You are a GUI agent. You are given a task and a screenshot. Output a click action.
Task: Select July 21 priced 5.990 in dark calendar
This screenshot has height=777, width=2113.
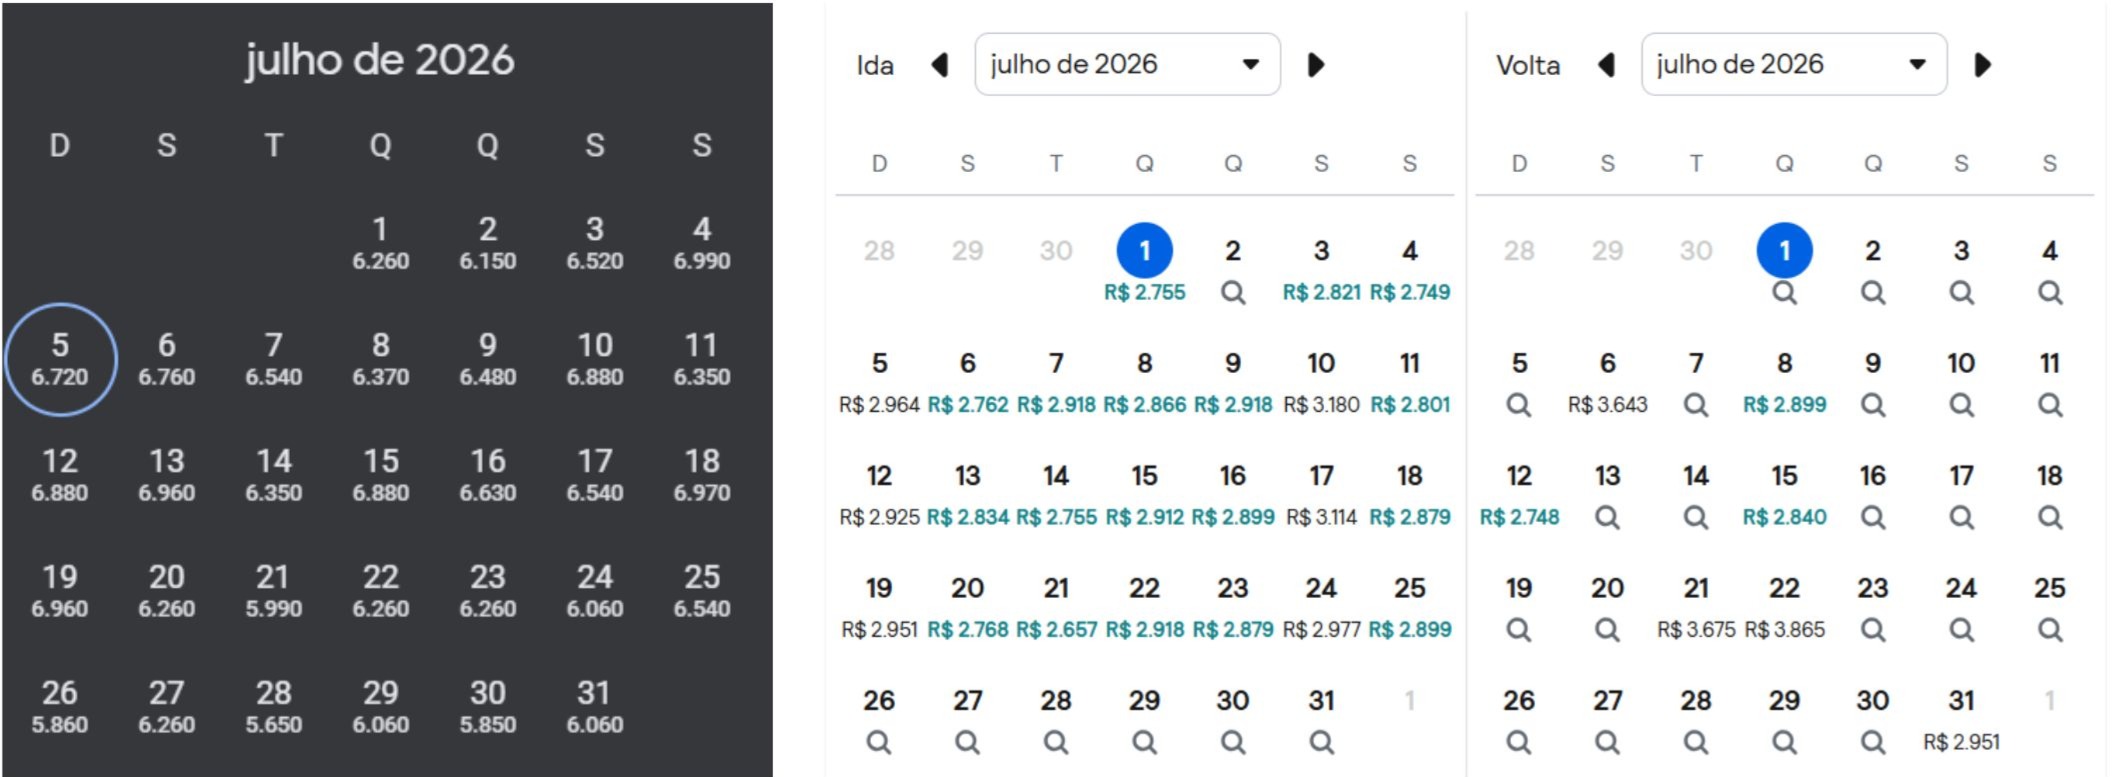tap(273, 590)
